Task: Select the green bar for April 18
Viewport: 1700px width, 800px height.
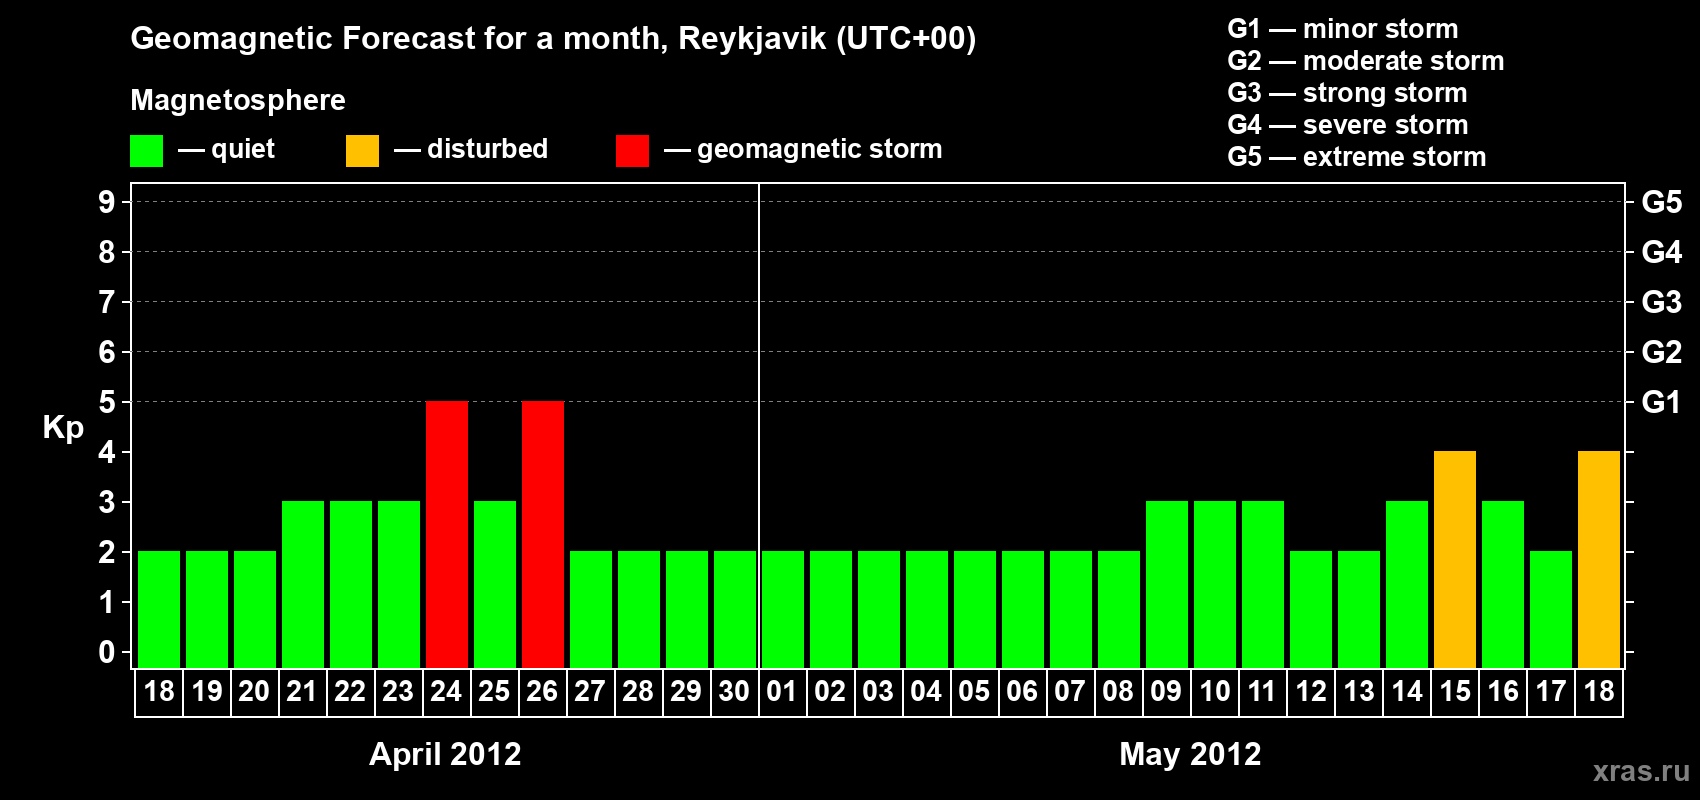Action: point(159,609)
